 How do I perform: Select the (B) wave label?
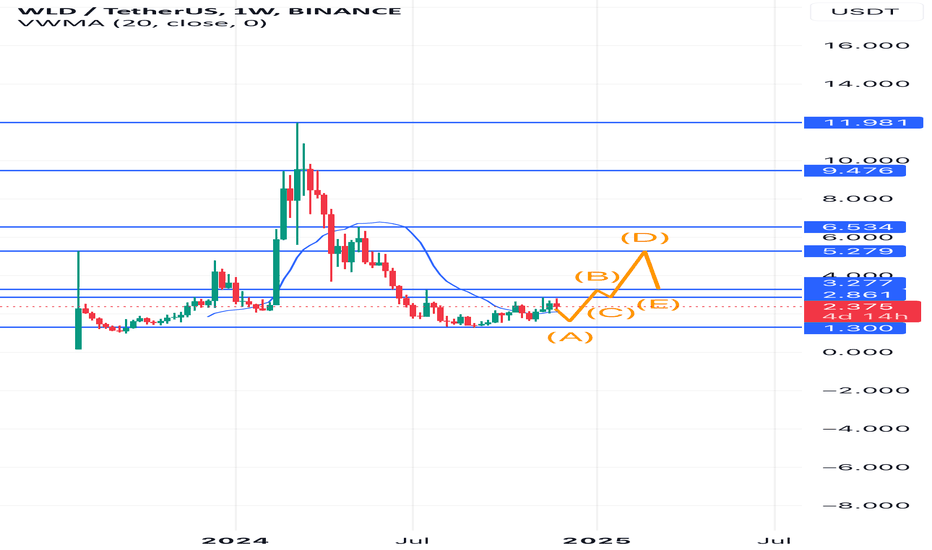(597, 276)
